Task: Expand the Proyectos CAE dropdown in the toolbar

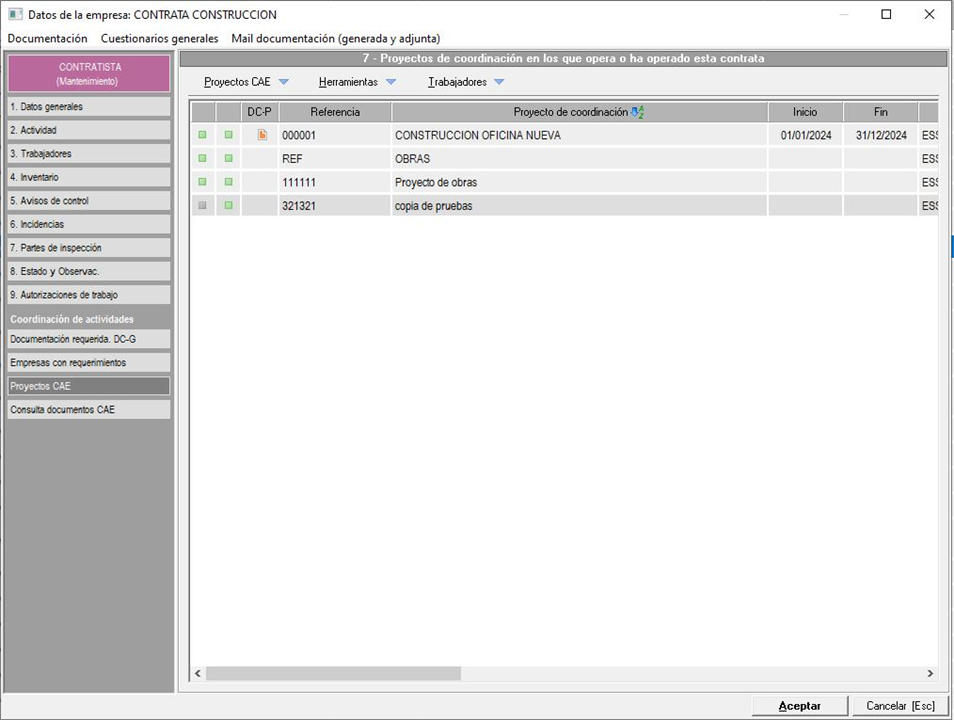Action: coord(283,82)
